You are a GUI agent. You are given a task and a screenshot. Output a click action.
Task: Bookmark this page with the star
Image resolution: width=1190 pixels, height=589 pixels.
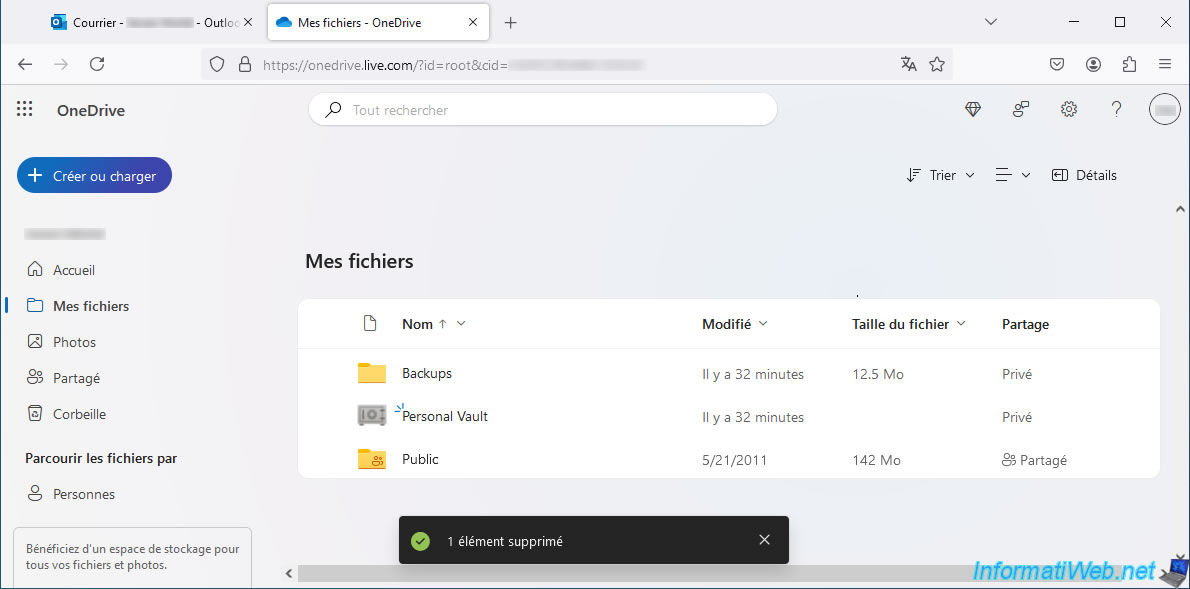[x=937, y=65]
